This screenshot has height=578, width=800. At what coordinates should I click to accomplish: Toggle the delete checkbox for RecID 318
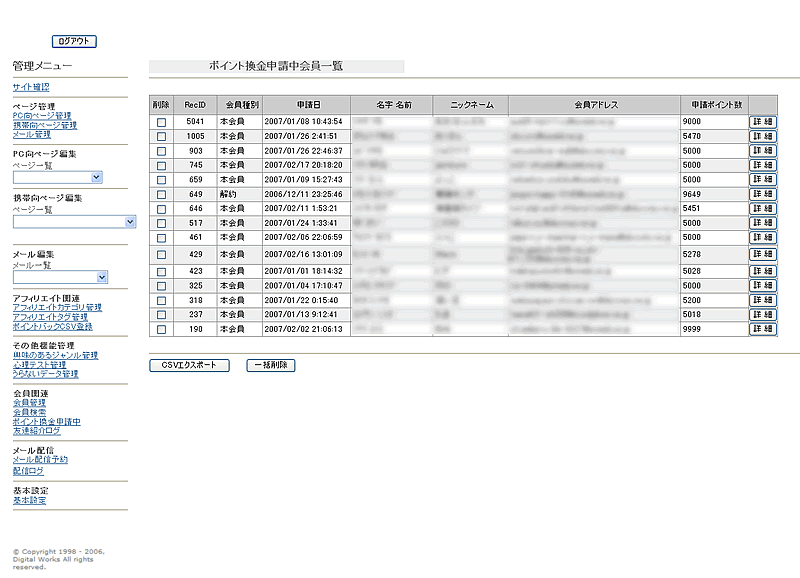coord(161,301)
